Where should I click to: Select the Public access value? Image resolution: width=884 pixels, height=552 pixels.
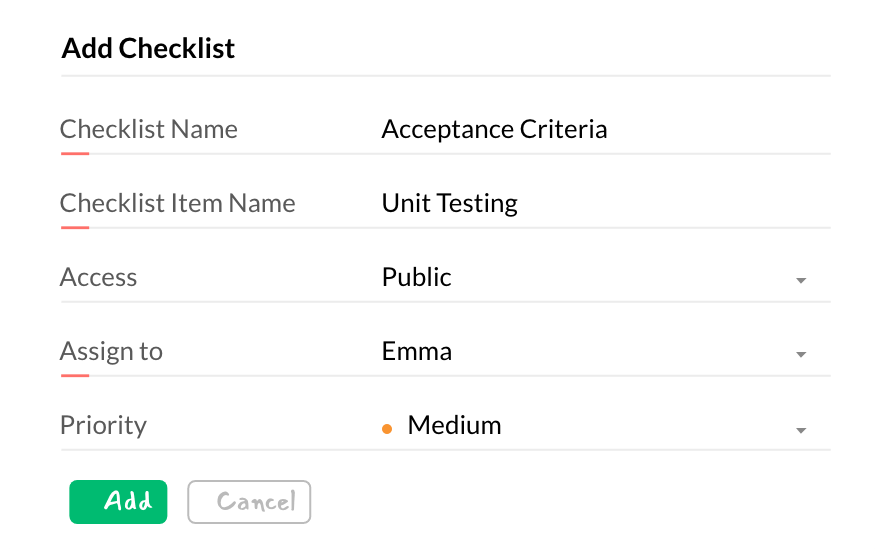(416, 277)
